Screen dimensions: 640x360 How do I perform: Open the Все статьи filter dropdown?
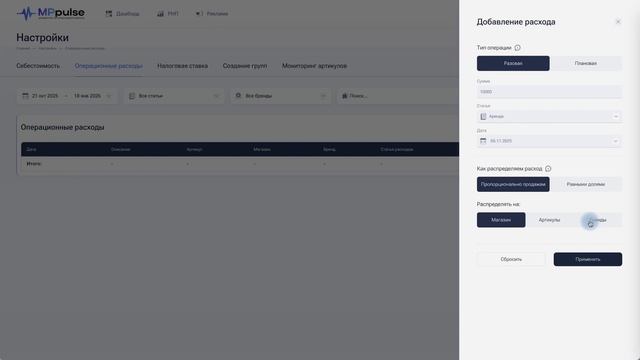pyautogui.click(x=216, y=96)
